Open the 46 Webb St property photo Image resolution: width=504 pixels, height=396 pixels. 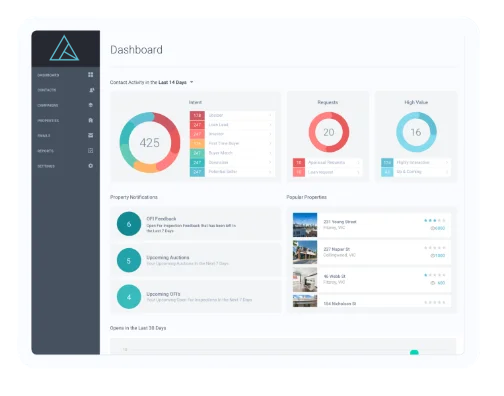coord(305,280)
